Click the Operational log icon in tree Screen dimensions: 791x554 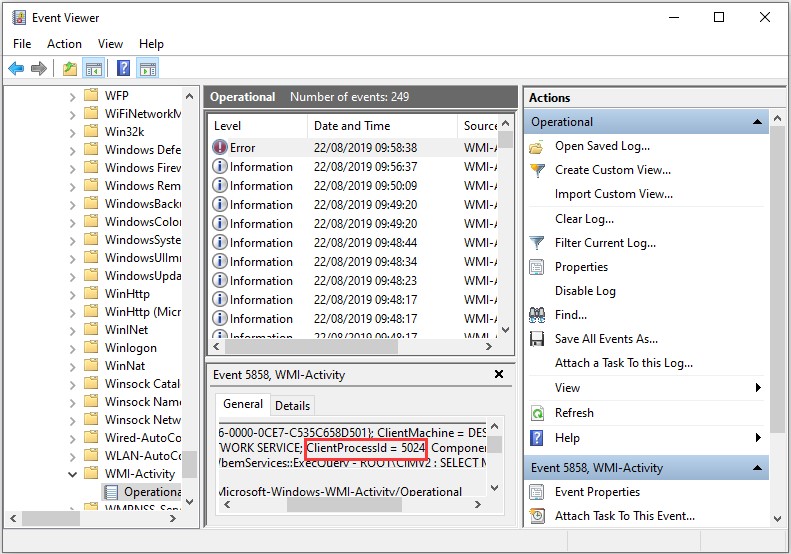[111, 491]
